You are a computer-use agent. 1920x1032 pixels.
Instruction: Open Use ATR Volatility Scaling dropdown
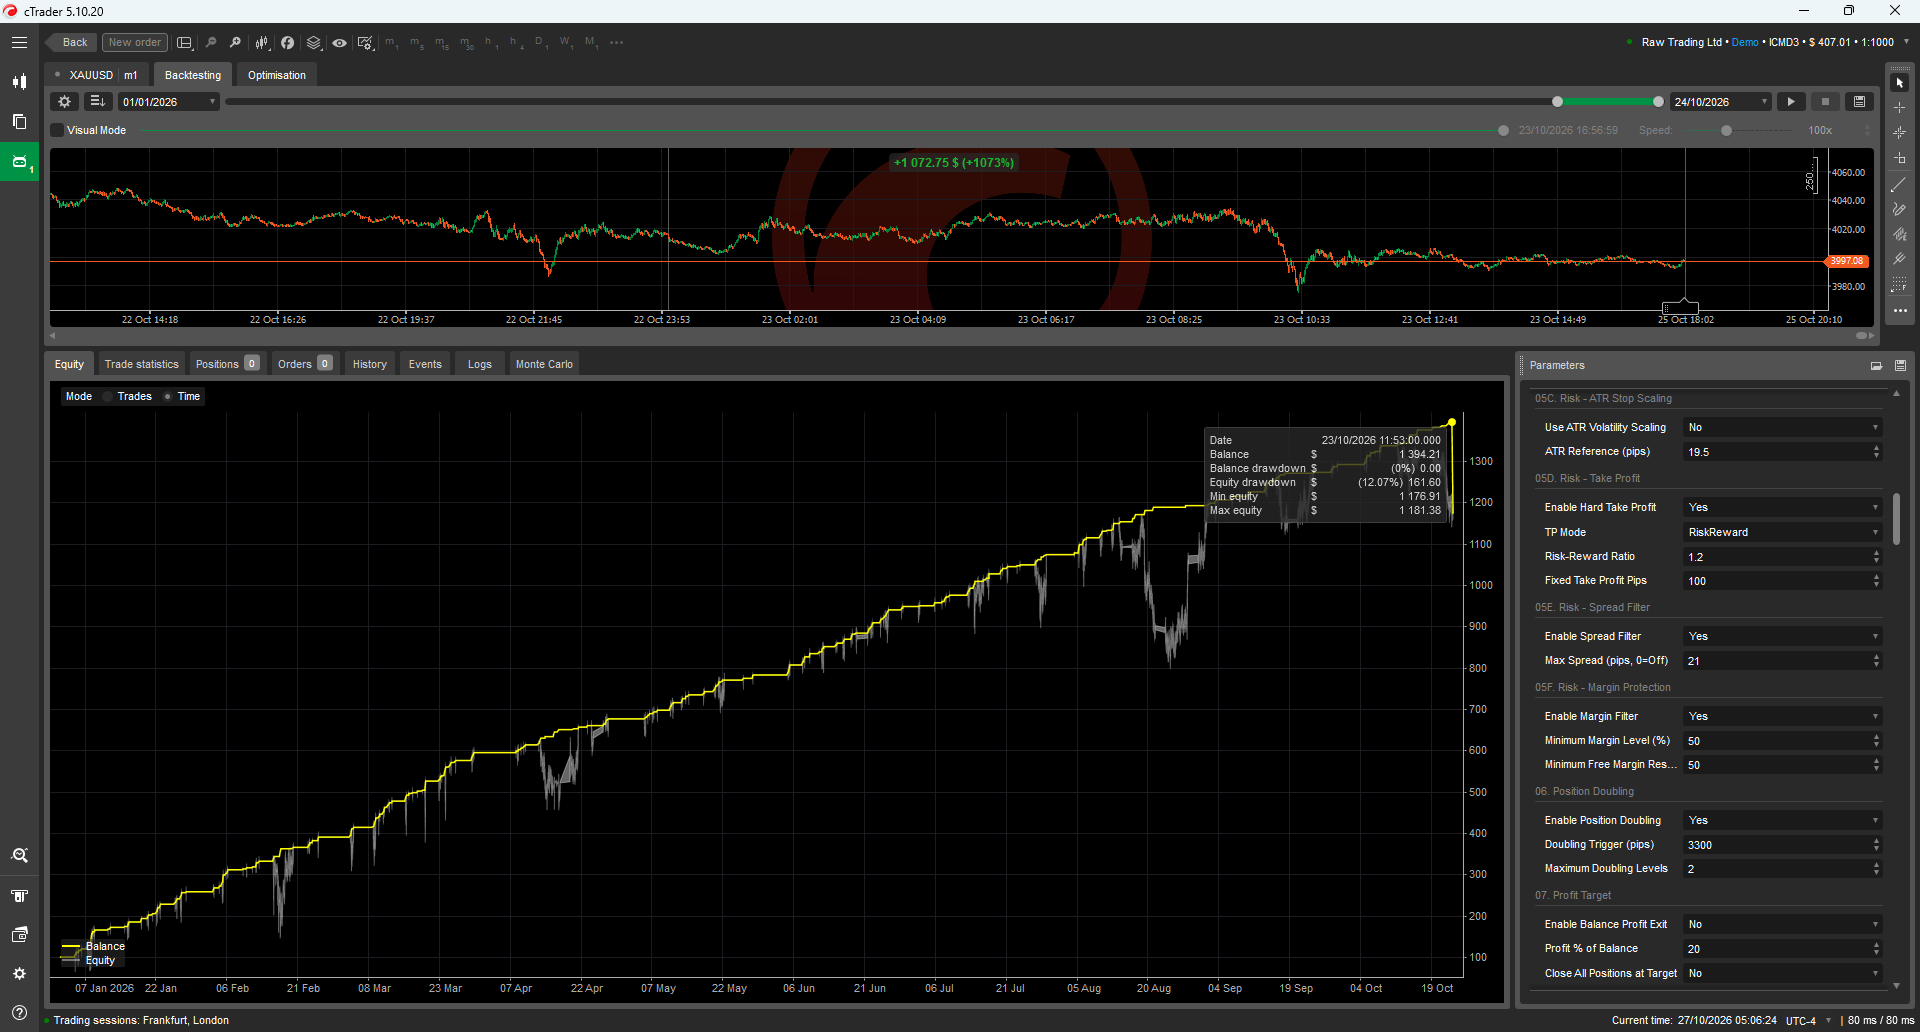coord(1782,428)
